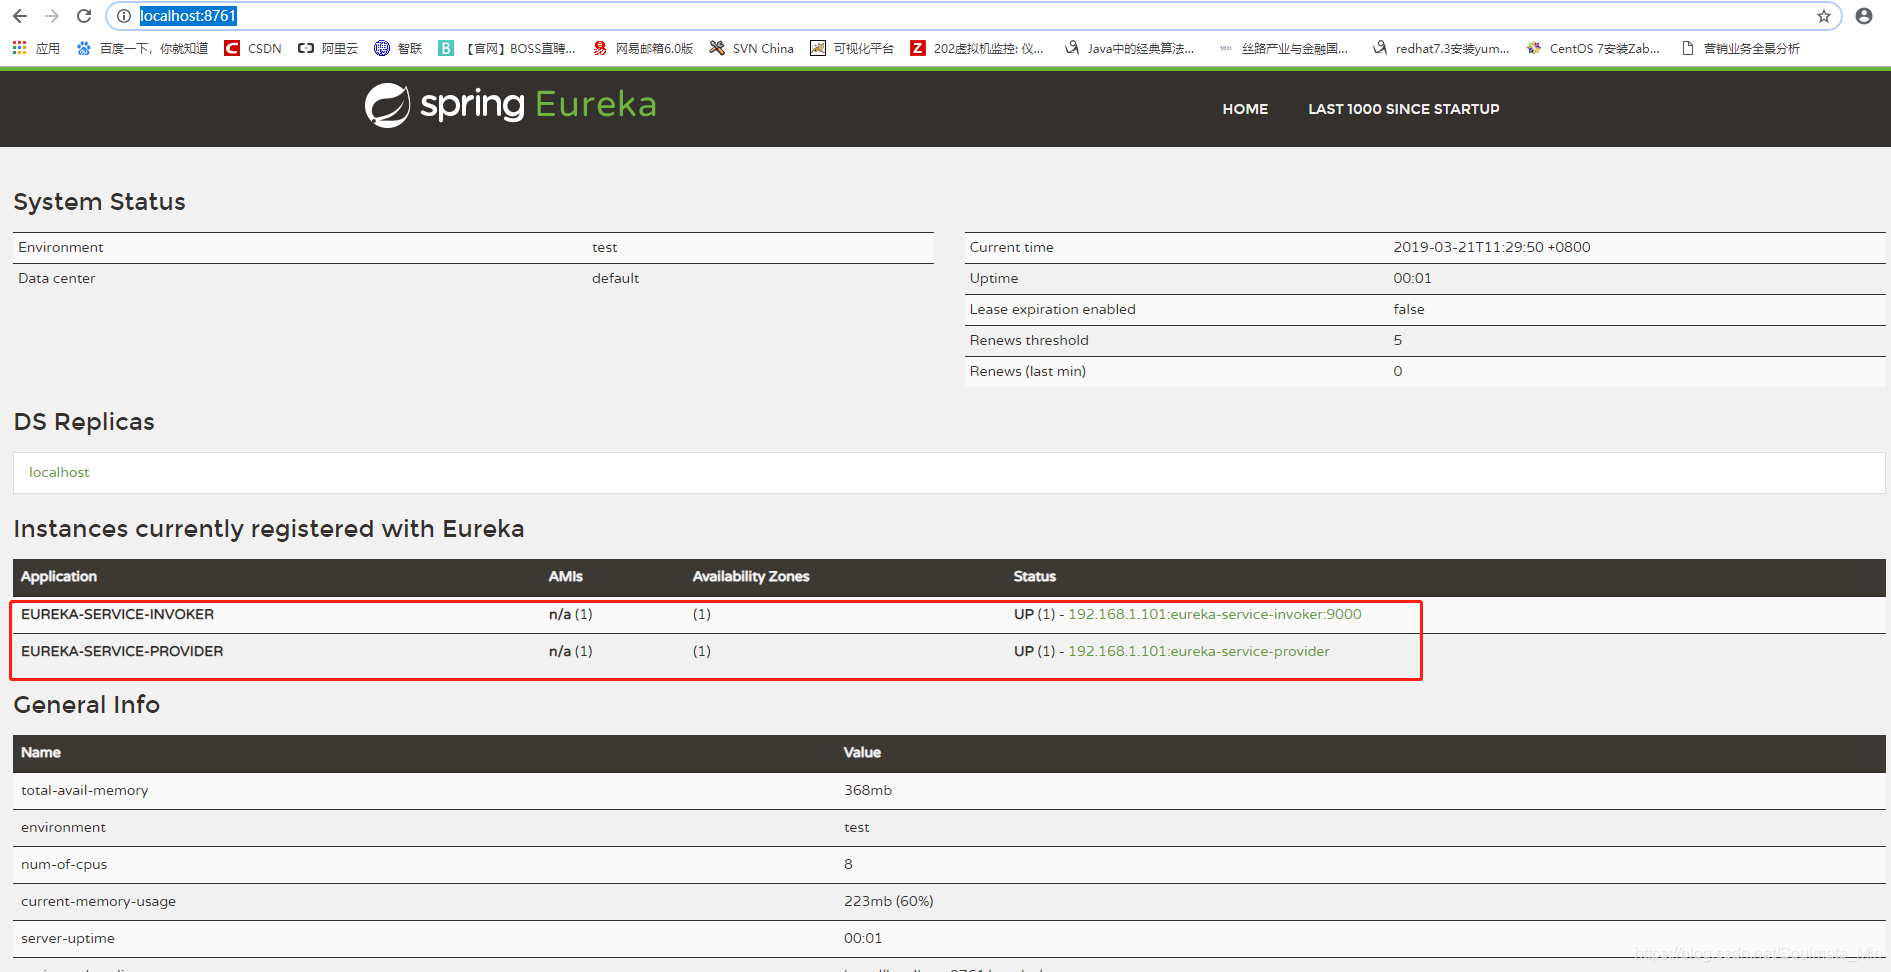Open the 网易邮箱6.0版 bookmark
Viewport: 1891px width, 972px height.
643,48
